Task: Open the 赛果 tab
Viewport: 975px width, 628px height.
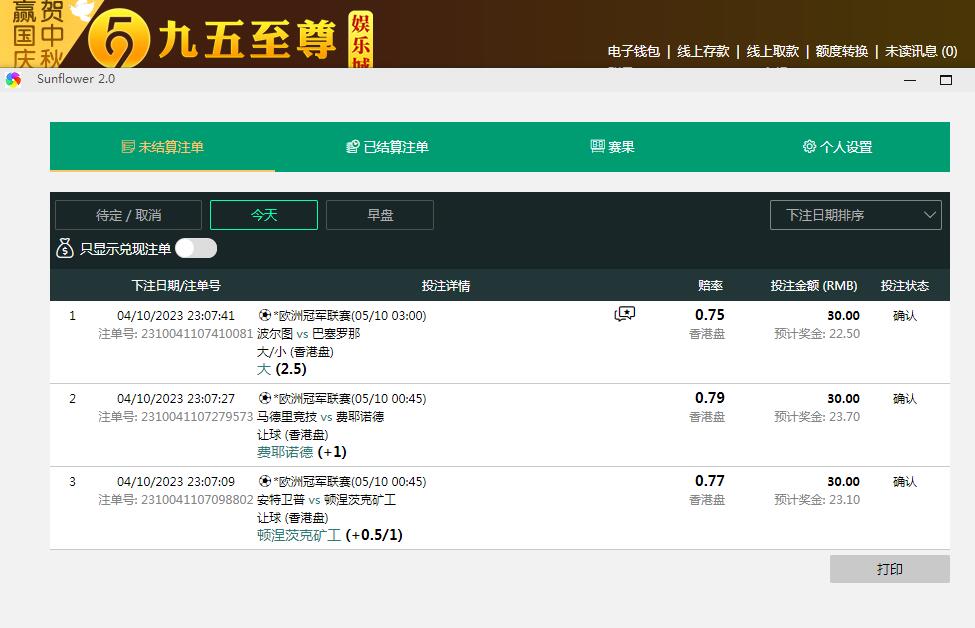Action: (x=612, y=147)
